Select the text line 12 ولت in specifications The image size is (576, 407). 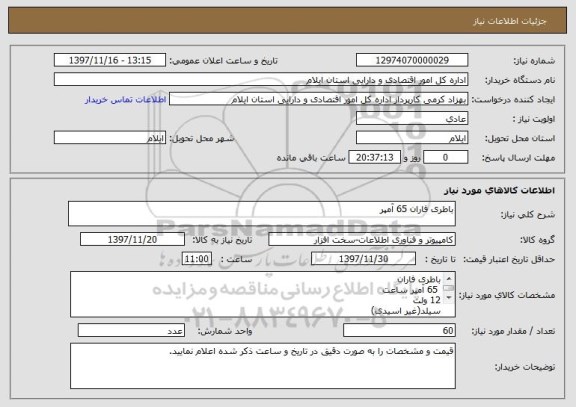426,300
